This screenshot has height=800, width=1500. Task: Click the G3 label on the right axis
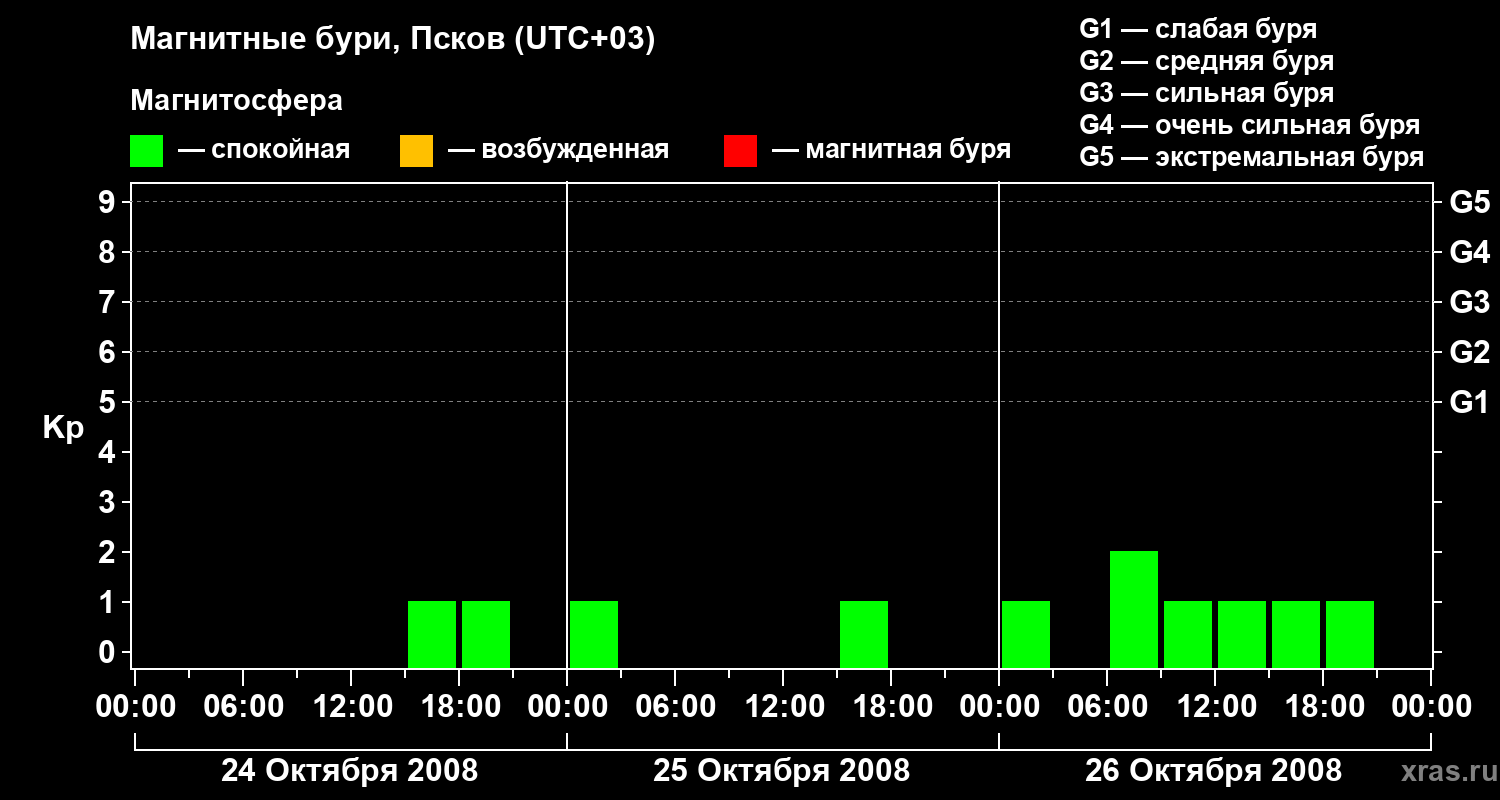[x=1469, y=303]
